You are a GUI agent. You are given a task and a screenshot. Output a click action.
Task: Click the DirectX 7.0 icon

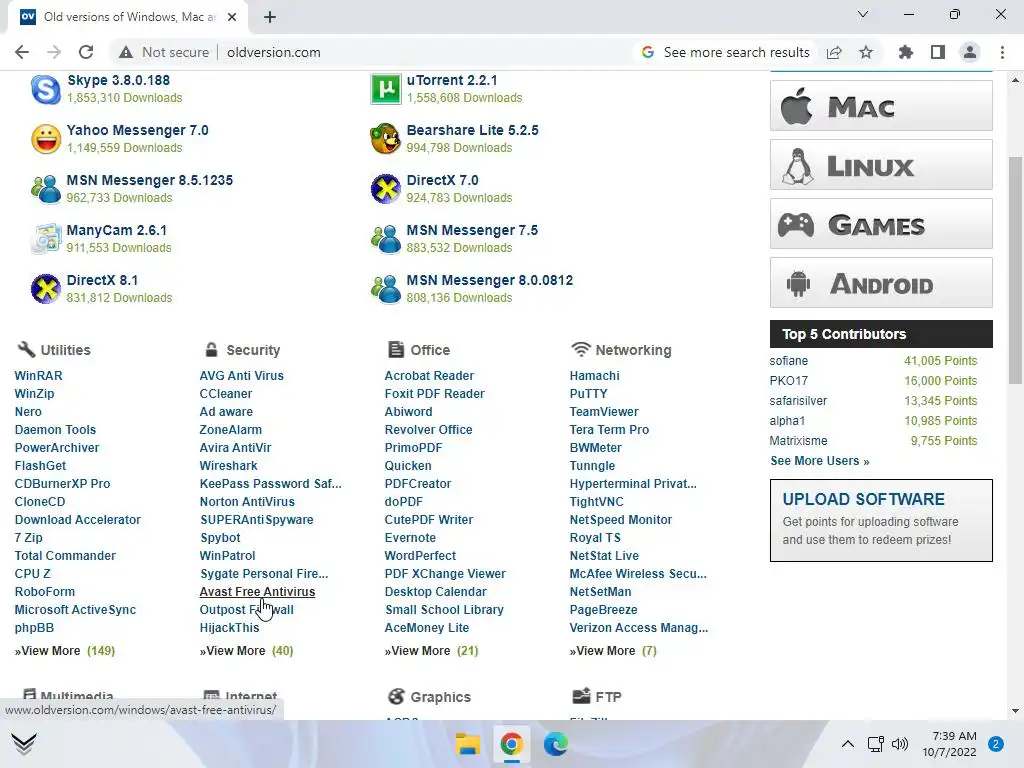coord(386,189)
